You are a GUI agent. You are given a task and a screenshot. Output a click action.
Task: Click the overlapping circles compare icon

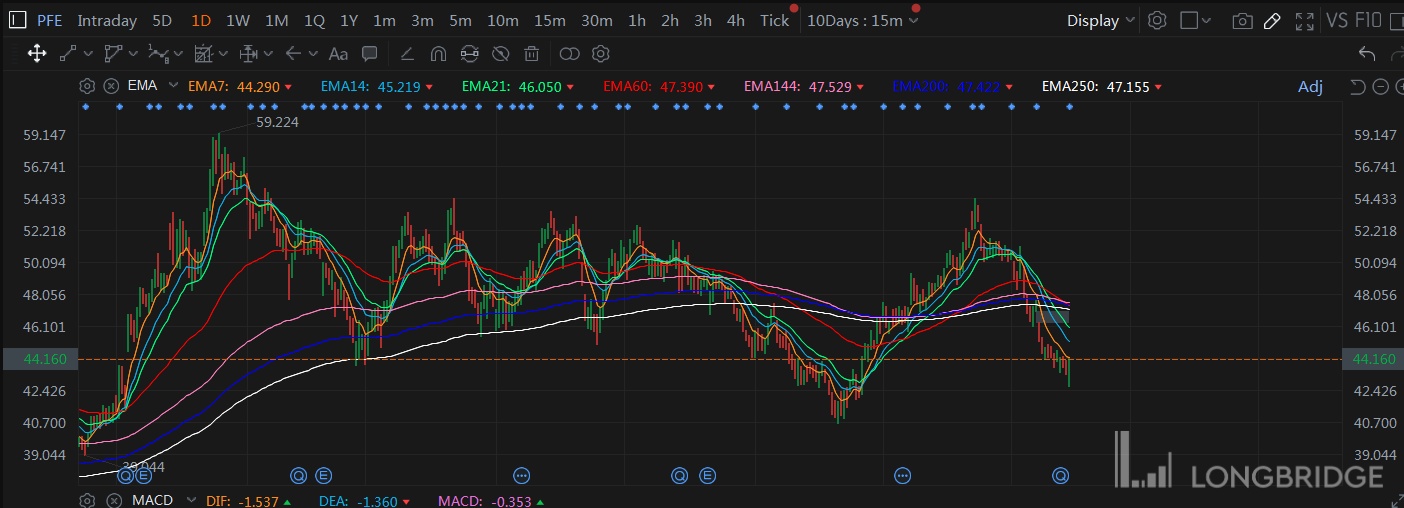click(x=570, y=54)
